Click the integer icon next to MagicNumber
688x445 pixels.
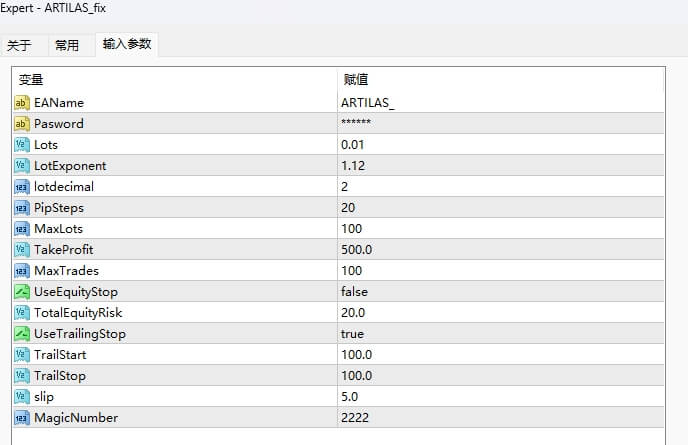tap(22, 417)
